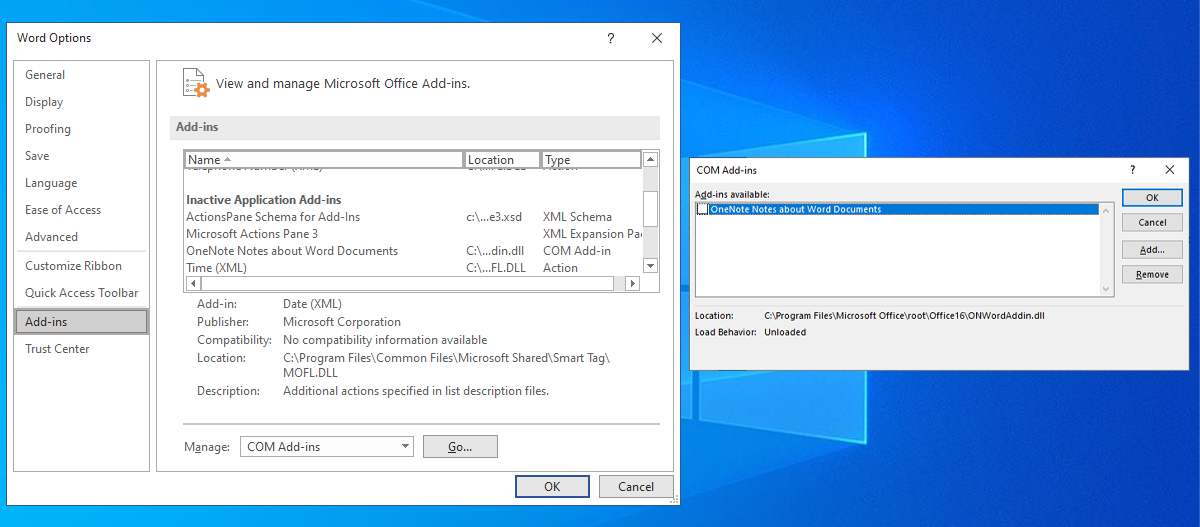This screenshot has height=527, width=1200.
Task: Select Time (XML) add-in row
Action: 413,268
